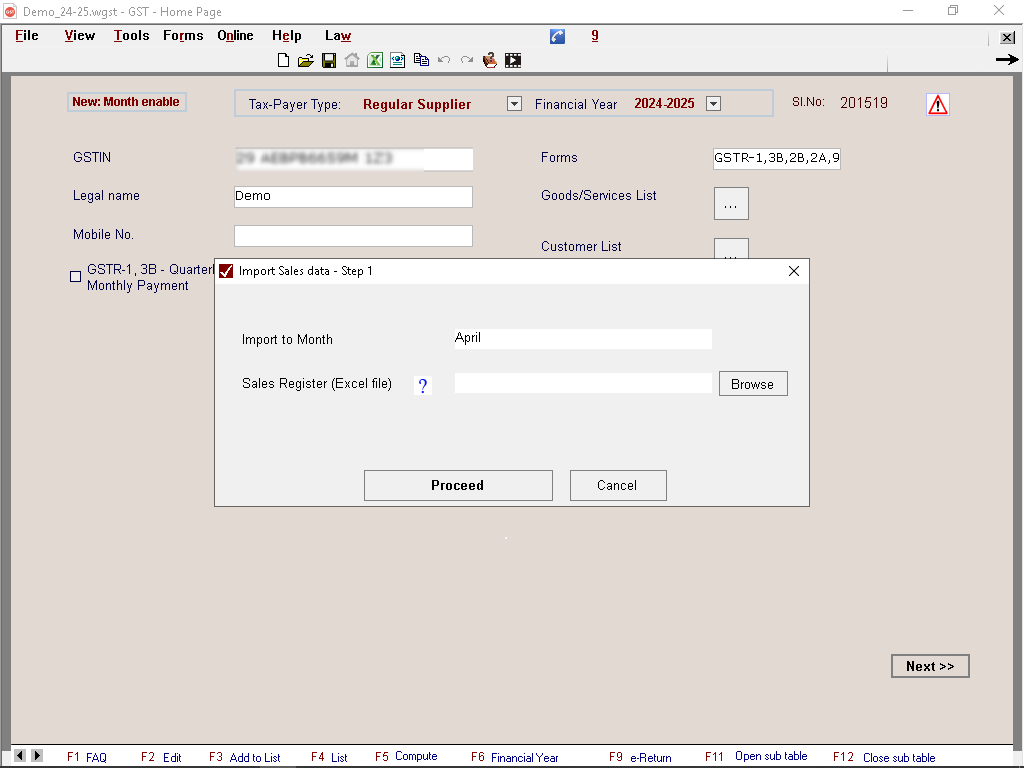Click Browse to choose Excel file

753,384
